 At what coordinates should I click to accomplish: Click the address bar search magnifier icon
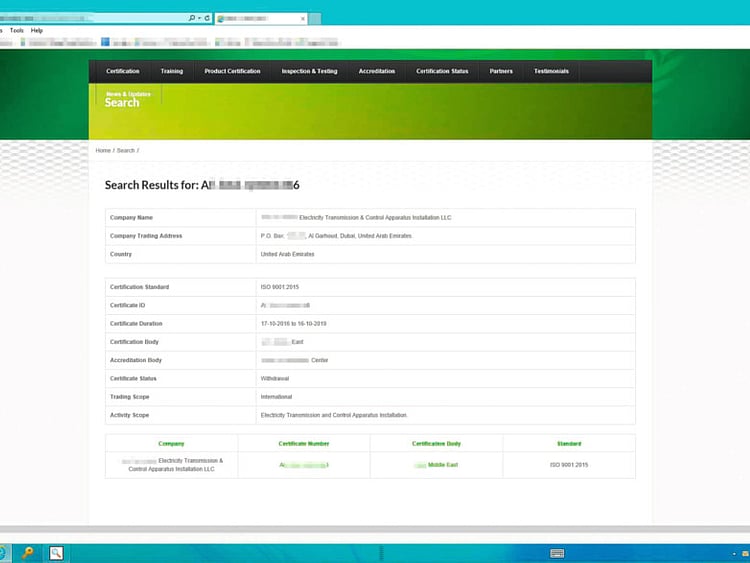pyautogui.click(x=191, y=18)
